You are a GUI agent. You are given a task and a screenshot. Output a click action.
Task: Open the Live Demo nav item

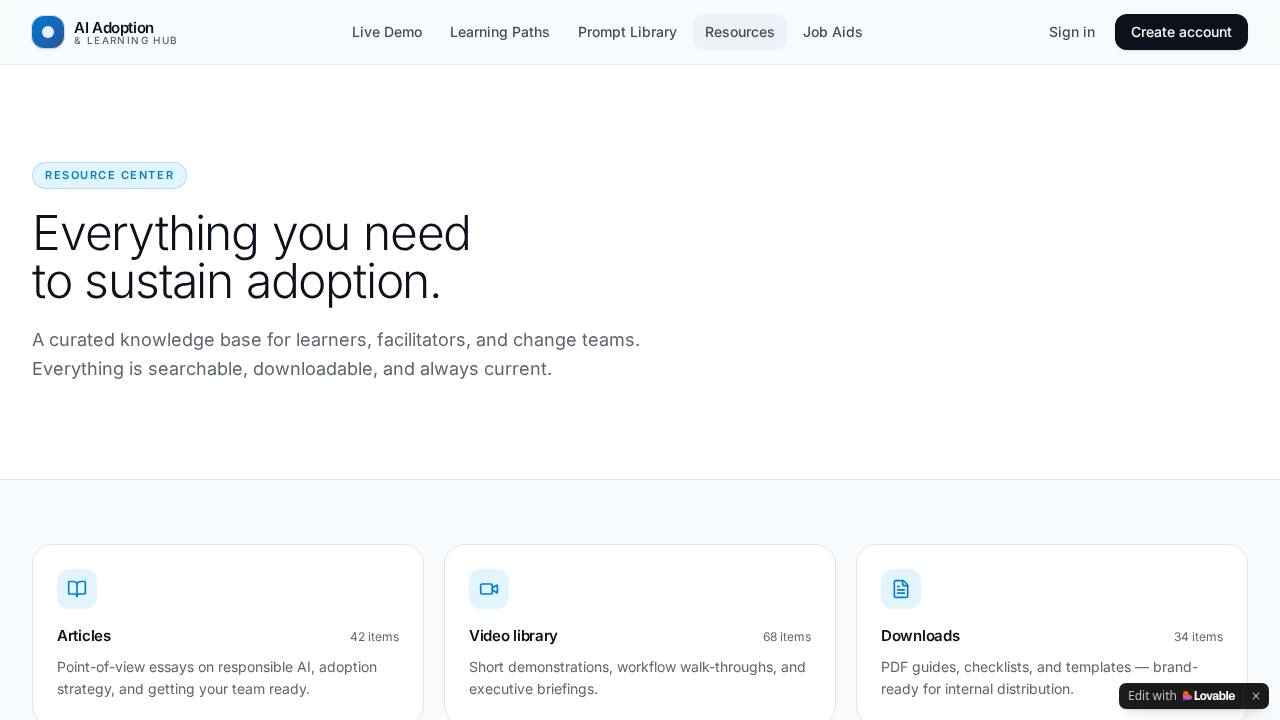click(387, 32)
